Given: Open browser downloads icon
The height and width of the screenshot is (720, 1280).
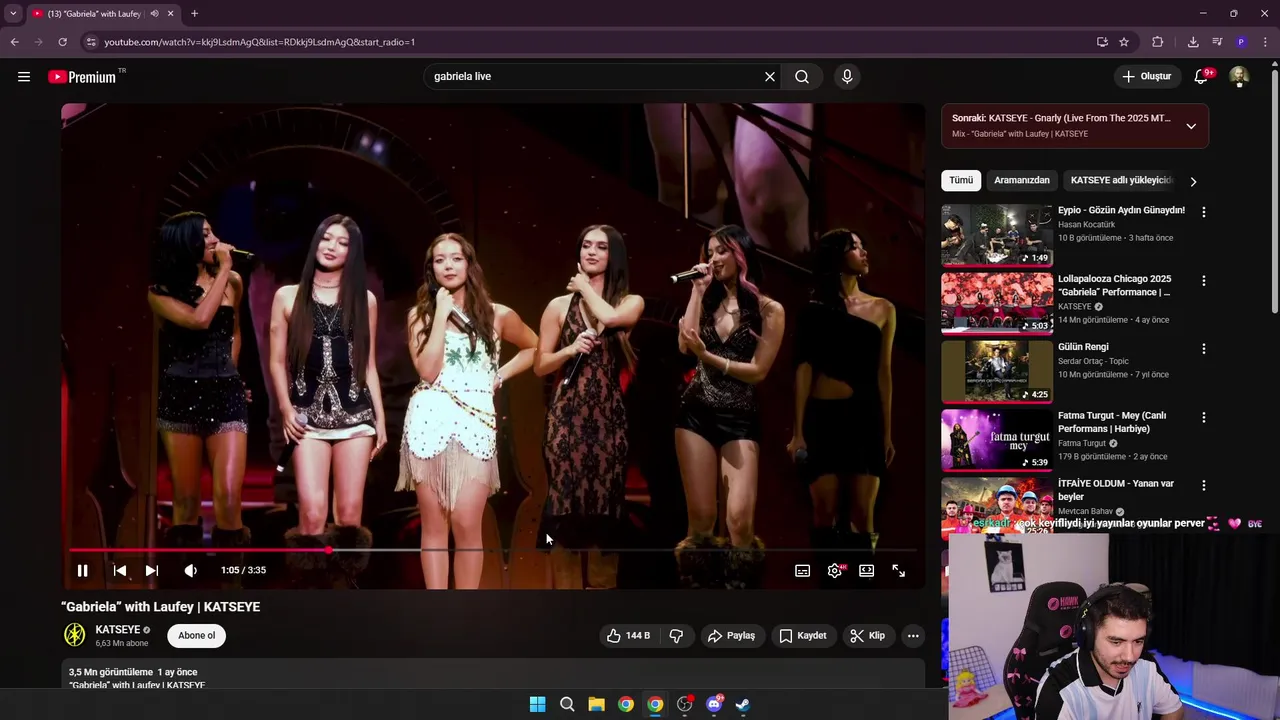Looking at the screenshot, I should point(1193,42).
